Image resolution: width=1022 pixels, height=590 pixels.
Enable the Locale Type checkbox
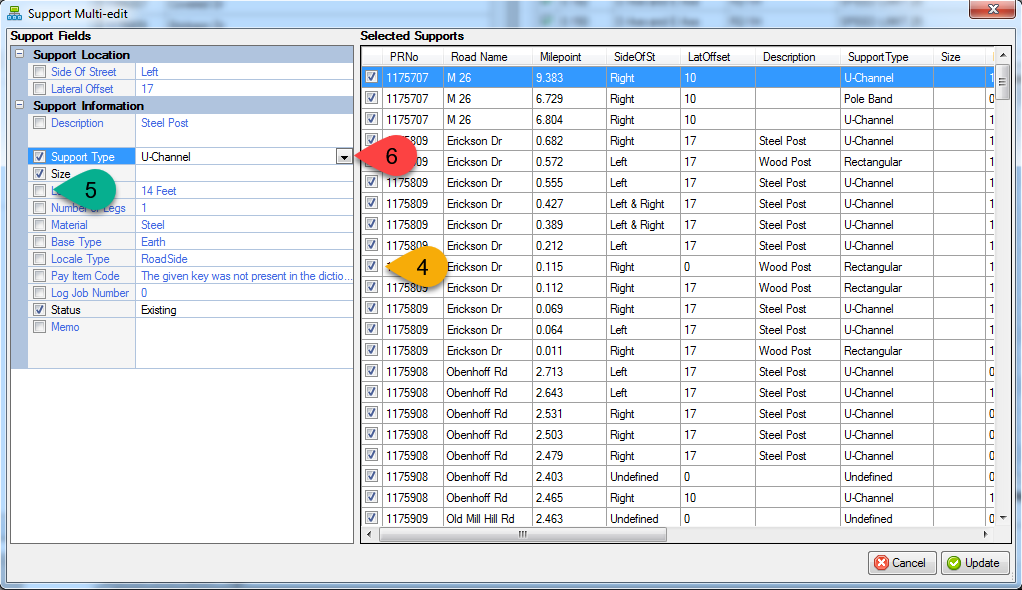(40, 259)
